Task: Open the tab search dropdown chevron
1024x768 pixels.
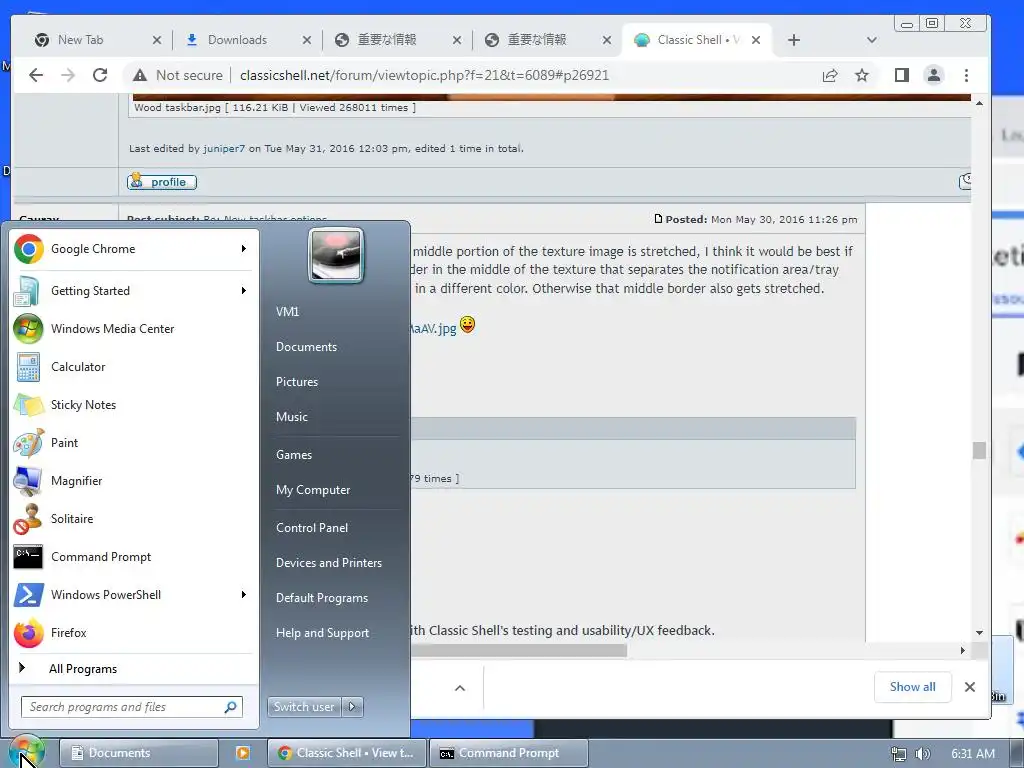Action: pyautogui.click(x=871, y=40)
